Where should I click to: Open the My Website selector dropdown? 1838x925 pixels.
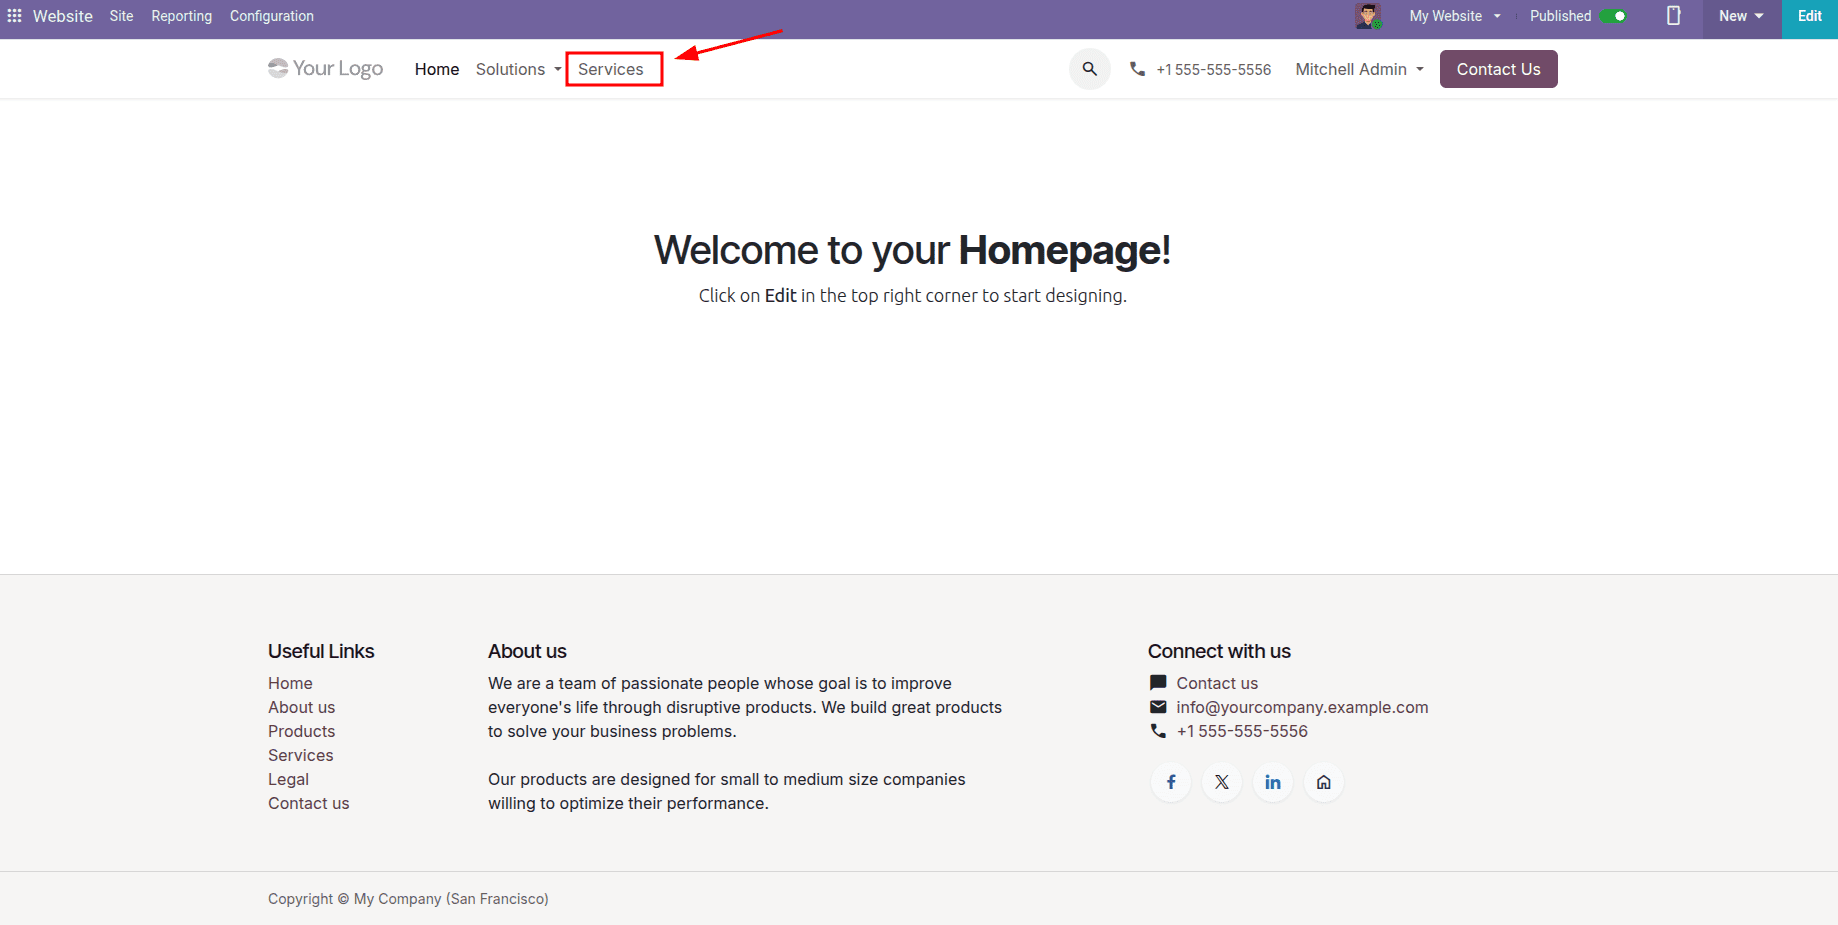pos(1455,16)
